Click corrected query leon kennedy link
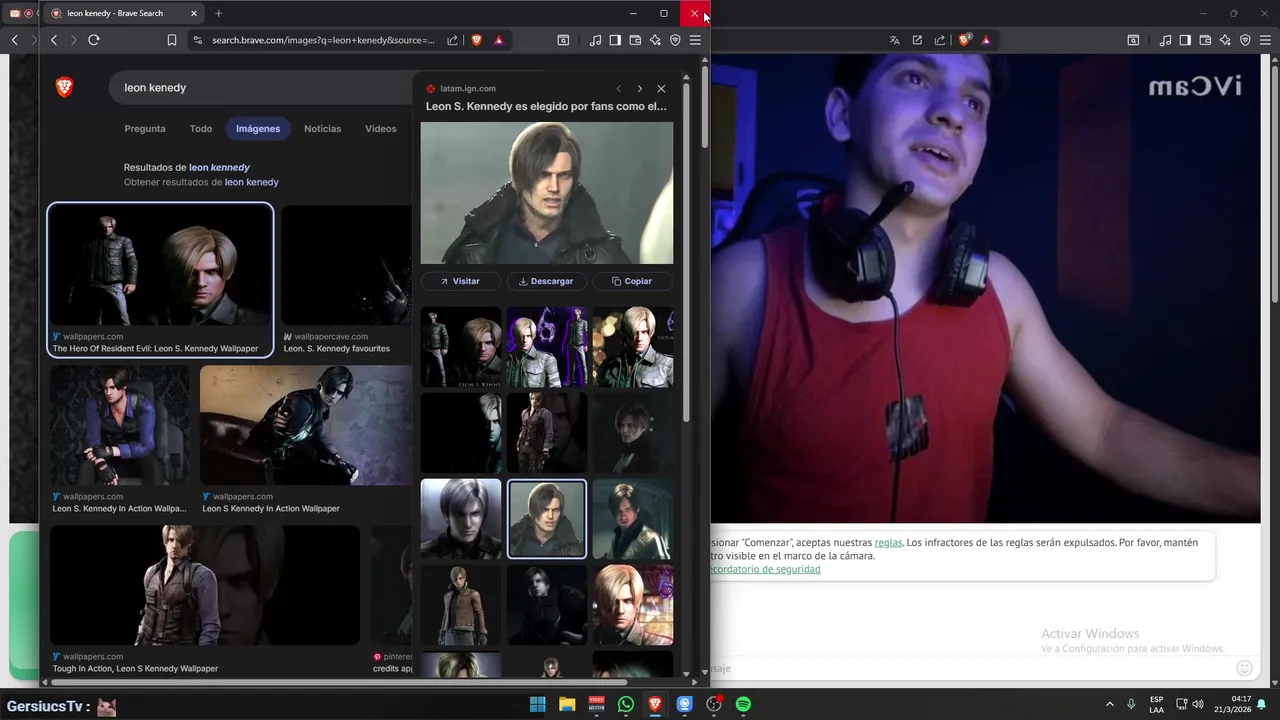This screenshot has height=720, width=1280. (x=219, y=167)
